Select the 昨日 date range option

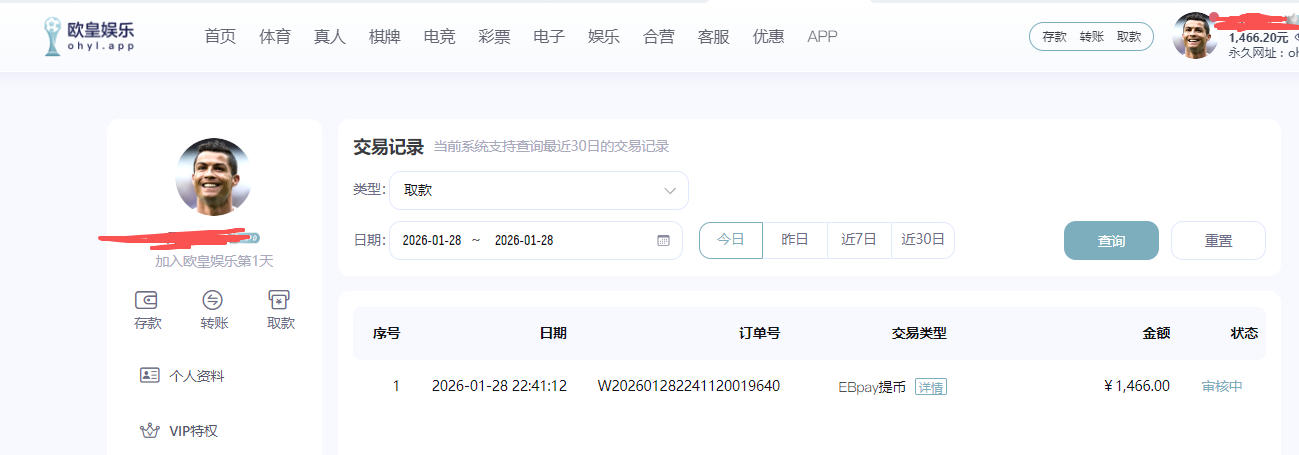point(795,240)
